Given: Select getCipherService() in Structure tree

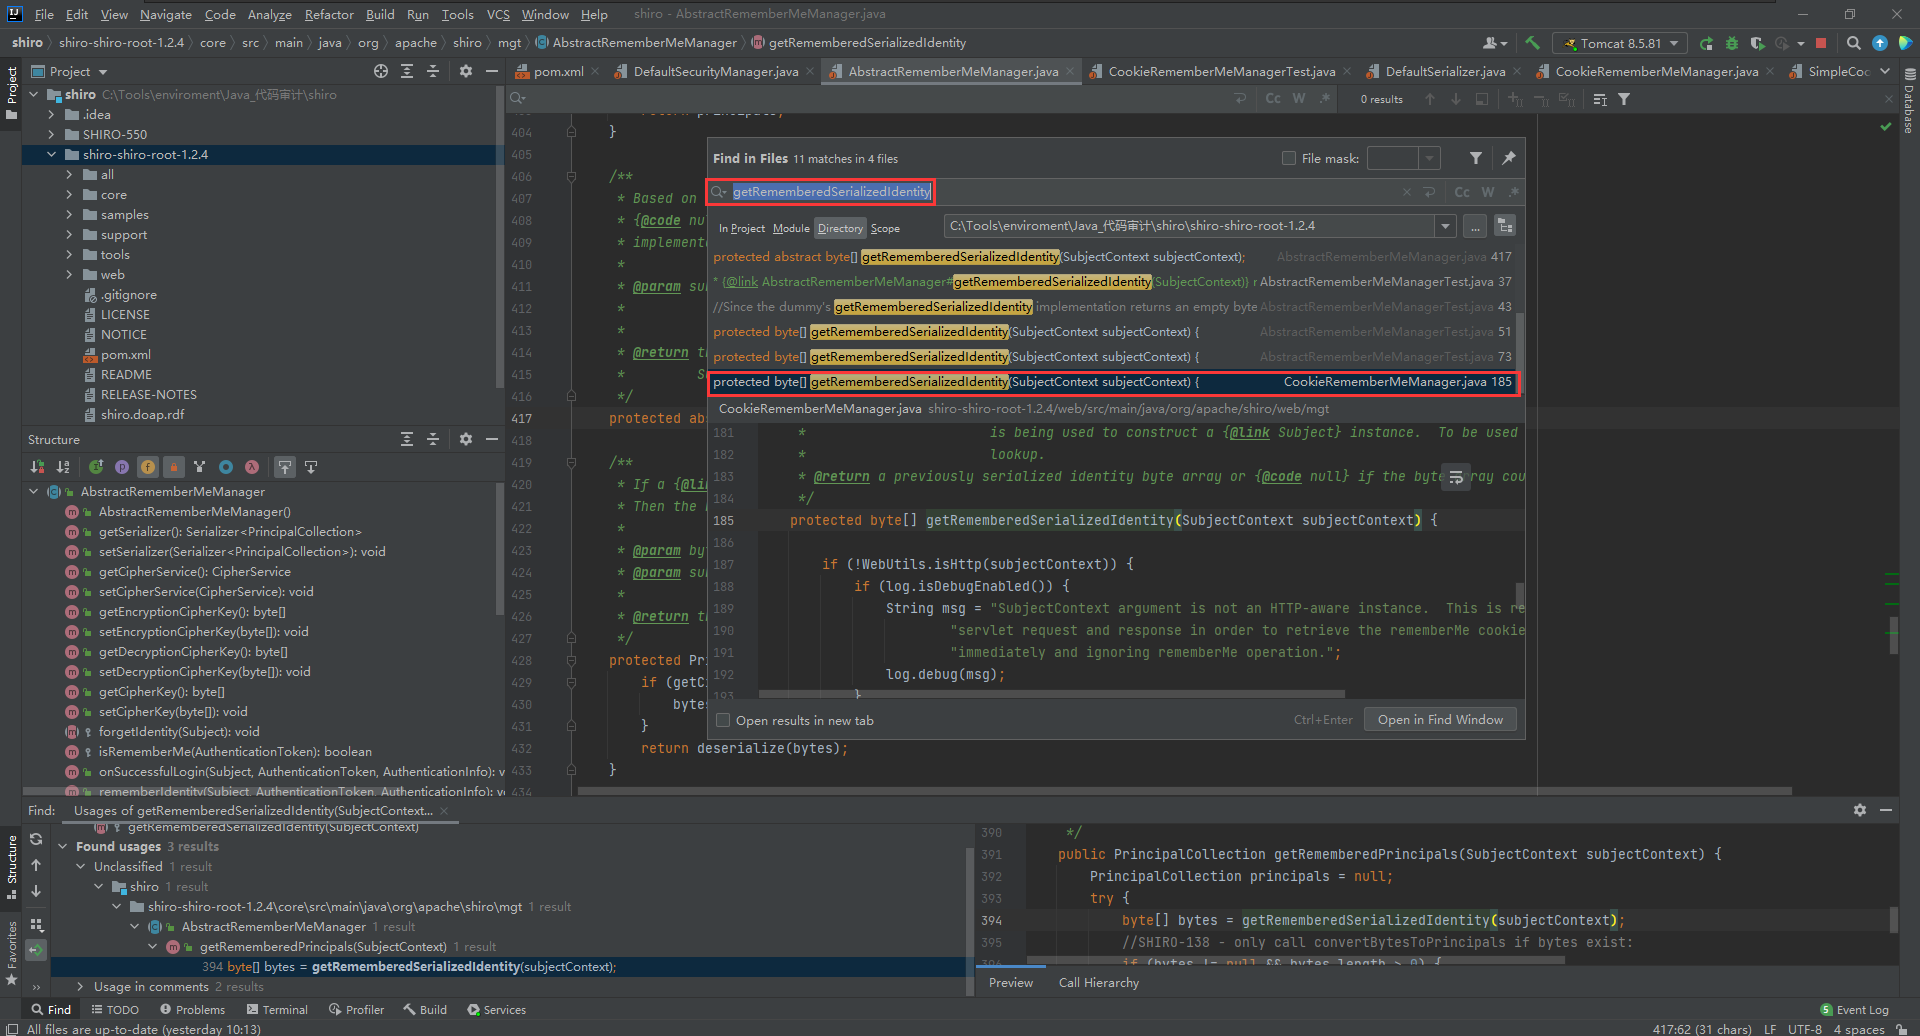Looking at the screenshot, I should coord(195,571).
